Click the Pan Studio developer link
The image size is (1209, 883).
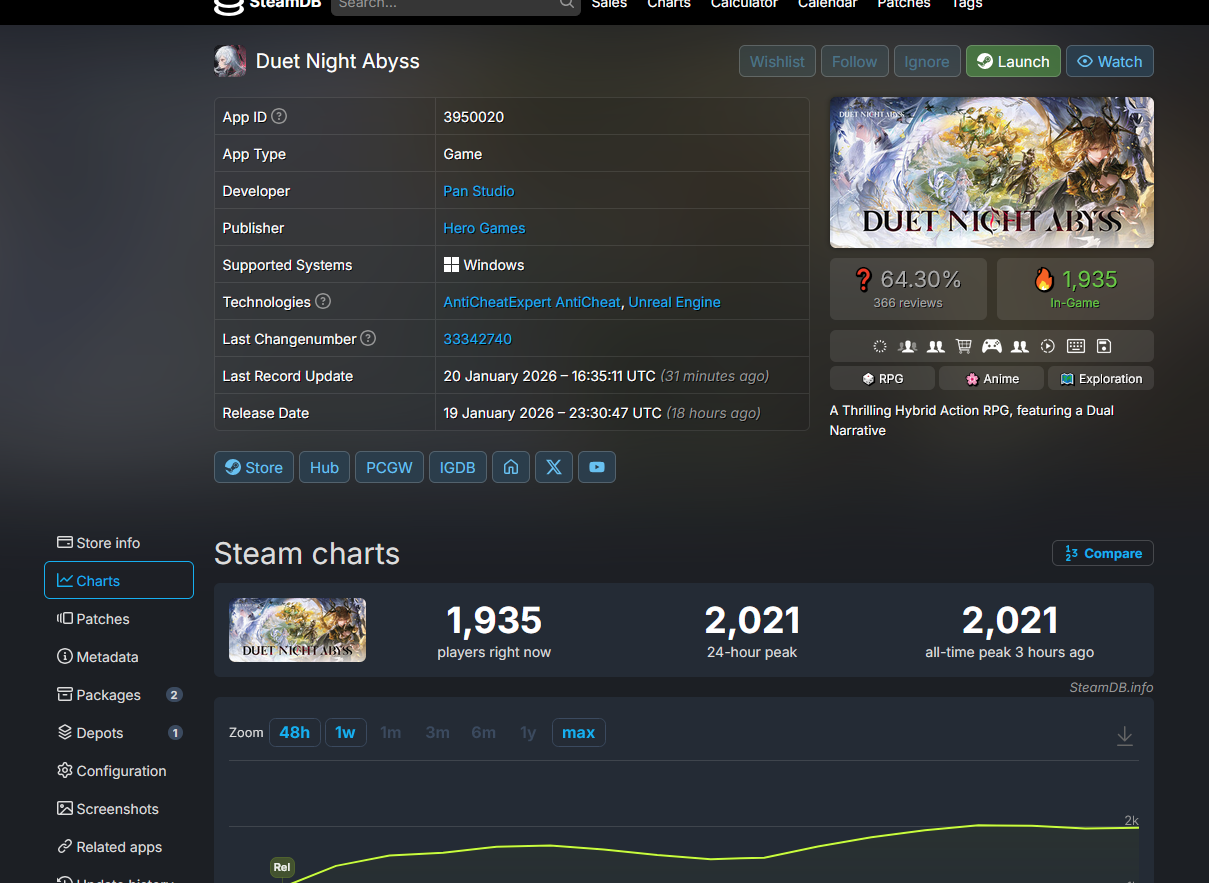(479, 191)
